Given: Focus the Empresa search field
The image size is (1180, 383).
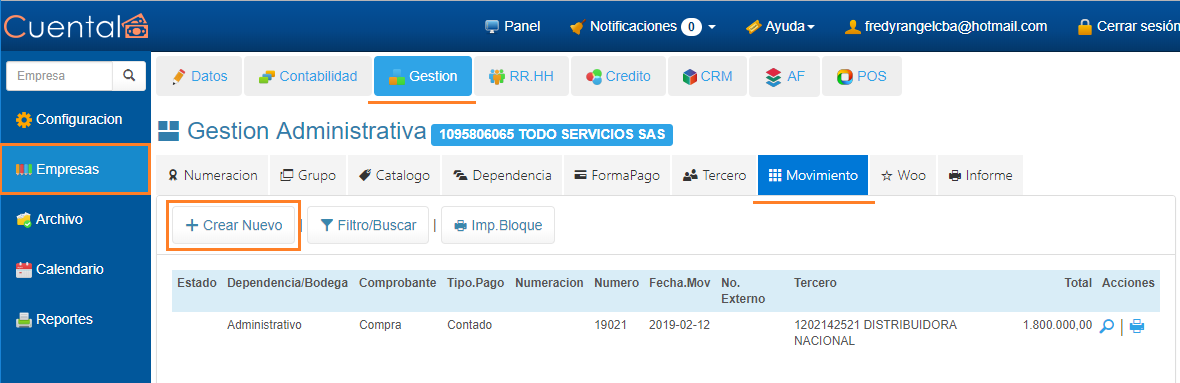Looking at the screenshot, I should click(x=59, y=76).
